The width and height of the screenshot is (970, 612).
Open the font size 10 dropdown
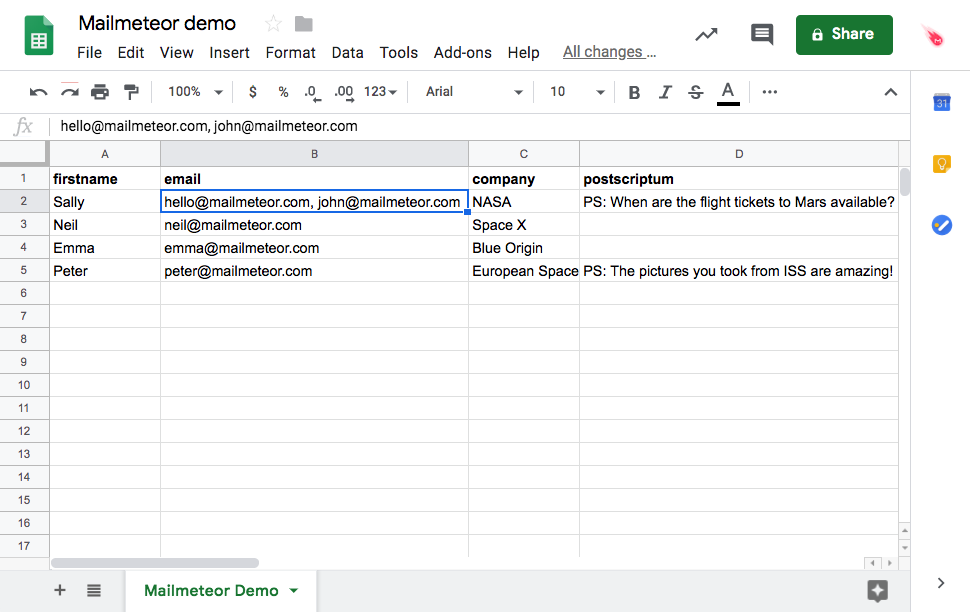(x=577, y=92)
